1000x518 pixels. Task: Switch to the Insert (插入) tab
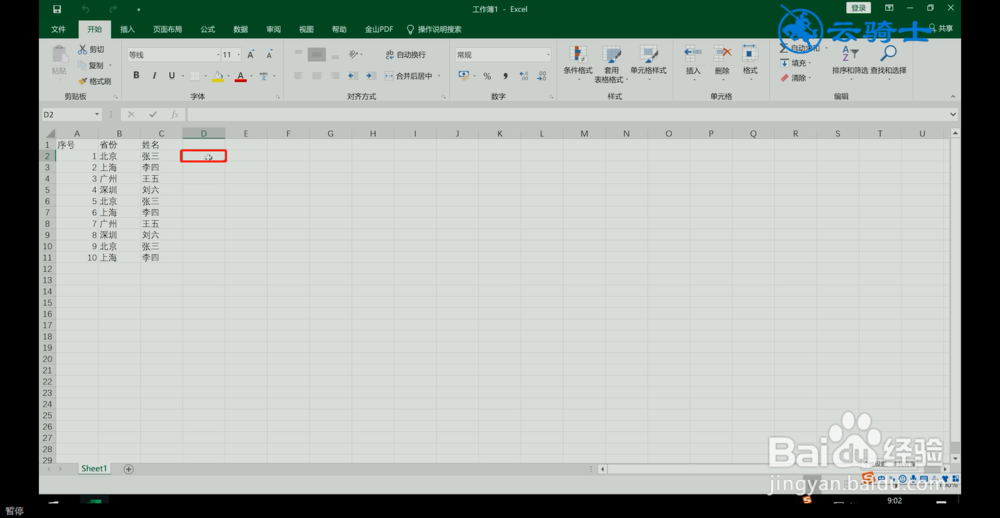tap(128, 29)
